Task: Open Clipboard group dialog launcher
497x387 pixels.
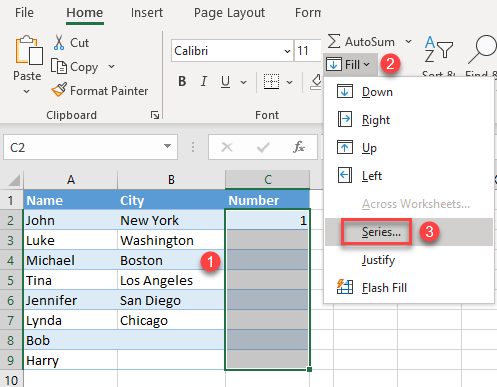Action: tap(155, 115)
